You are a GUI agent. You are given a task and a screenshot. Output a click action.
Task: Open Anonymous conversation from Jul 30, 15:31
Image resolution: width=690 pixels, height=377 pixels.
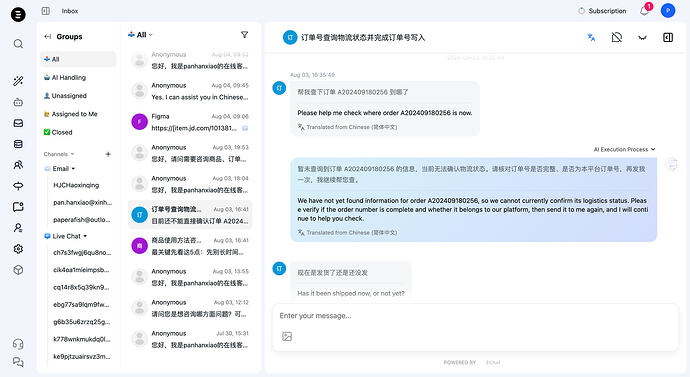(x=190, y=339)
